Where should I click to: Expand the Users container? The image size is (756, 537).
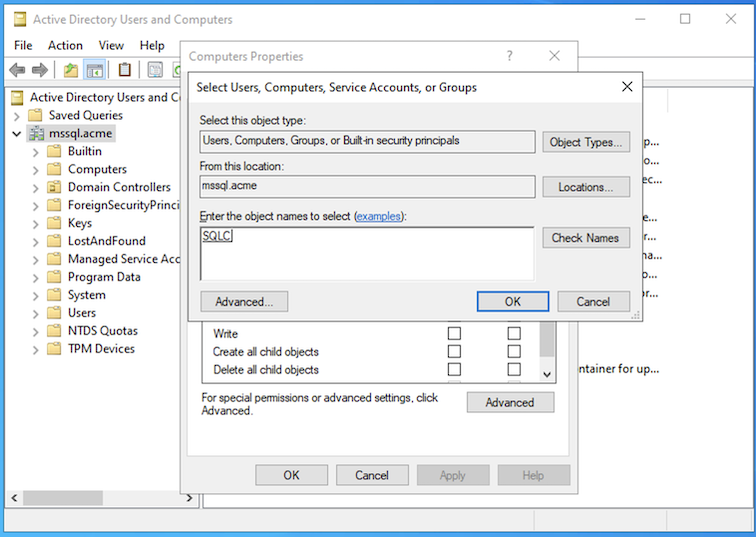(x=36, y=314)
